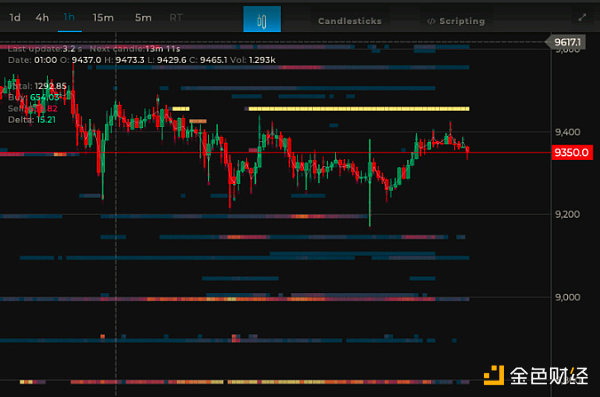Switch to the 4h timeframe

pyautogui.click(x=42, y=18)
